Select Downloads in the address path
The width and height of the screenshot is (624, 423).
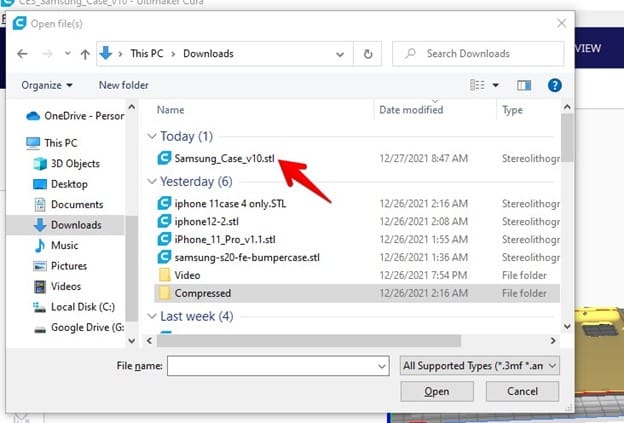click(208, 54)
